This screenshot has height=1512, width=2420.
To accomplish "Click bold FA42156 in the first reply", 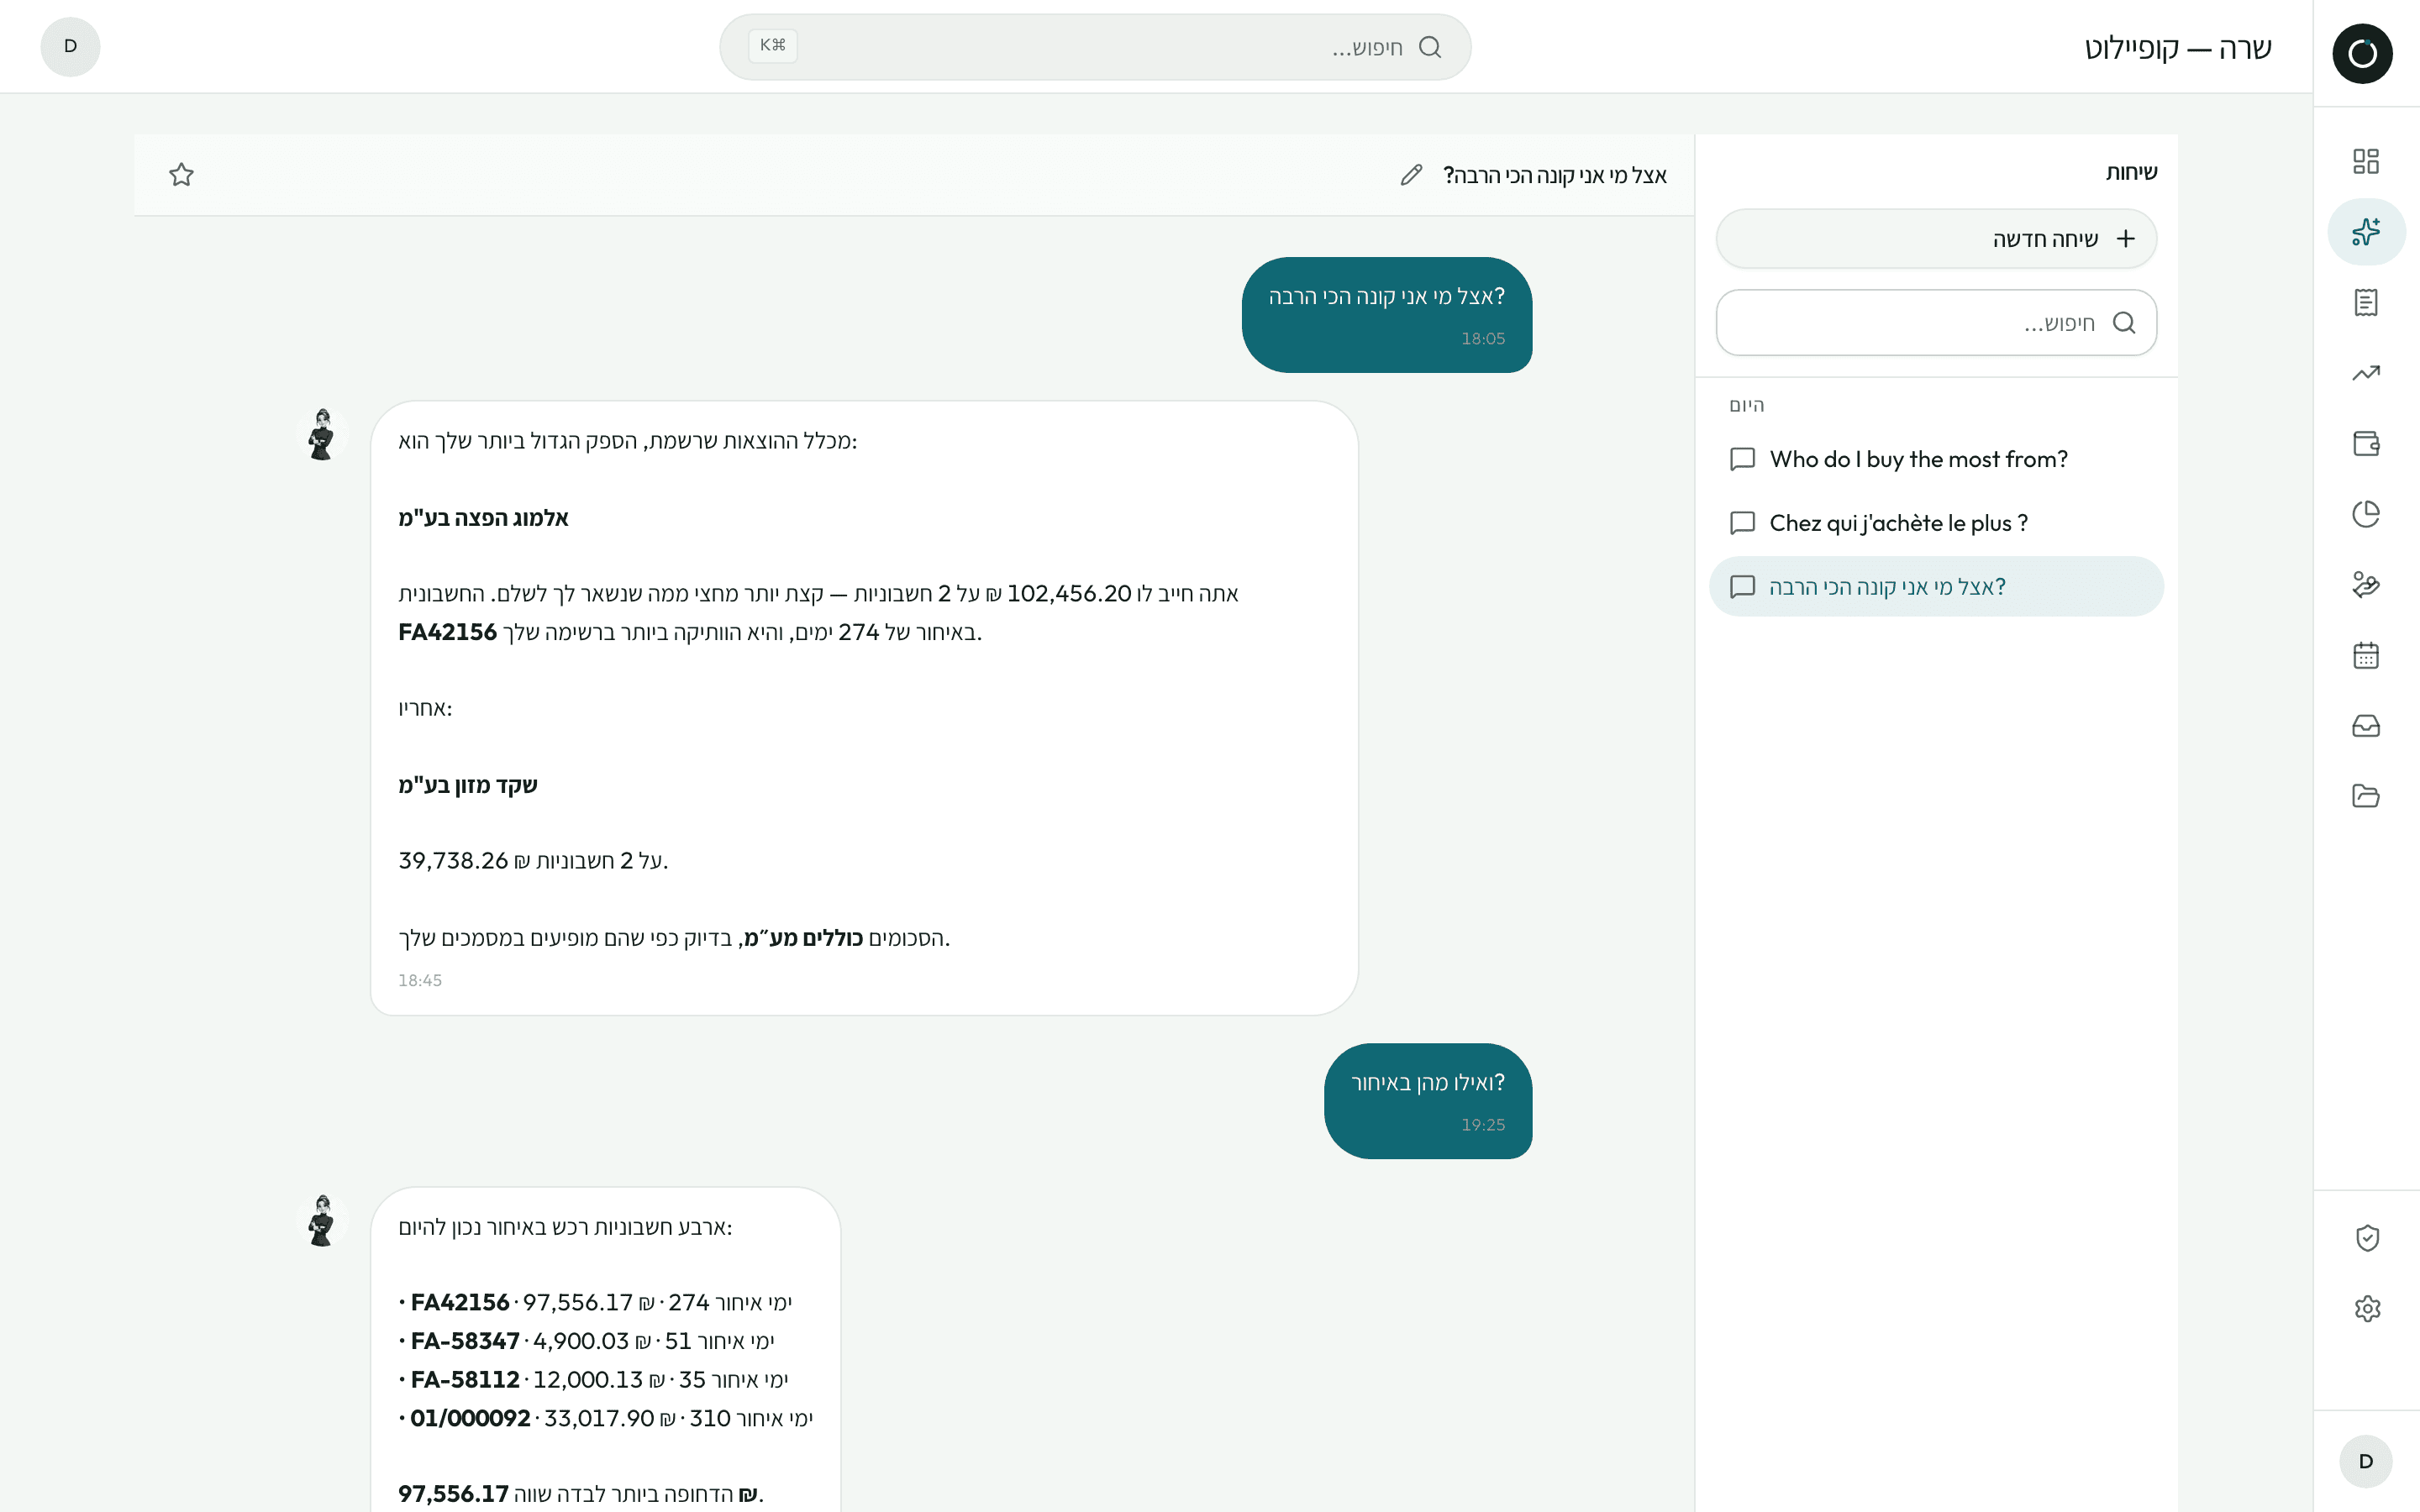I will click(447, 632).
